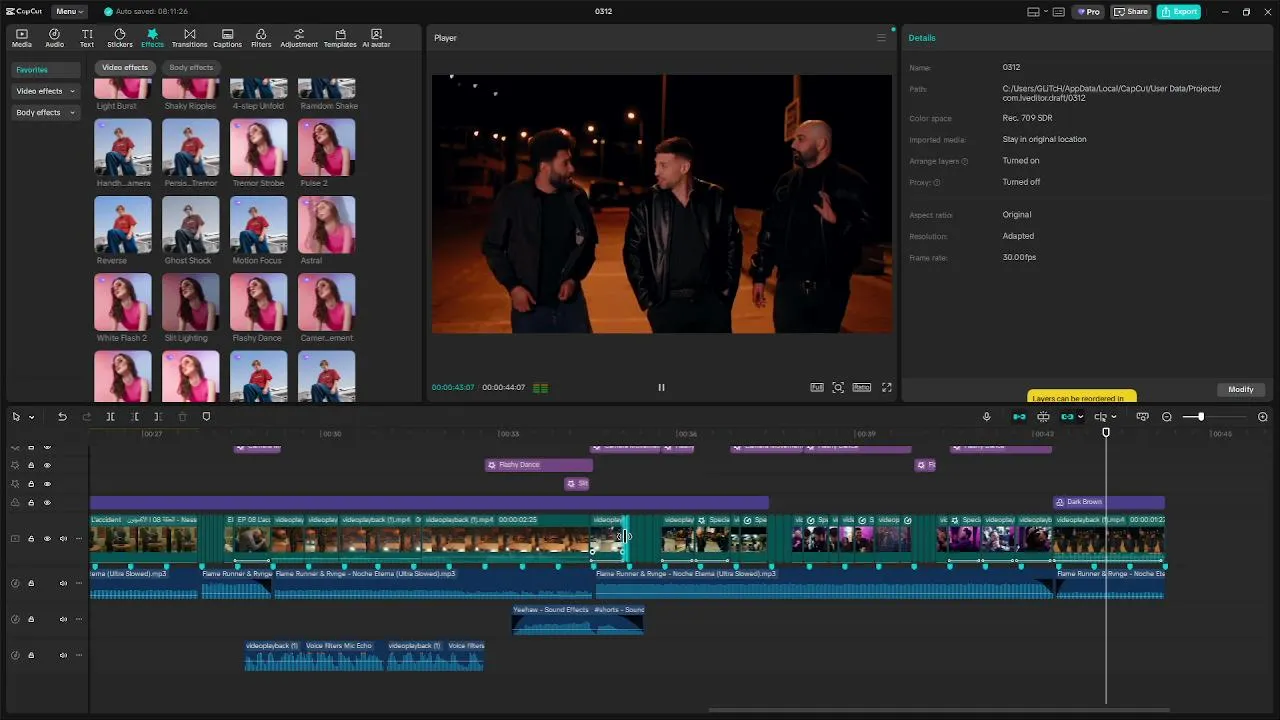The width and height of the screenshot is (1280, 720).
Task: Split the clip at playhead
Action: pyautogui.click(x=110, y=417)
